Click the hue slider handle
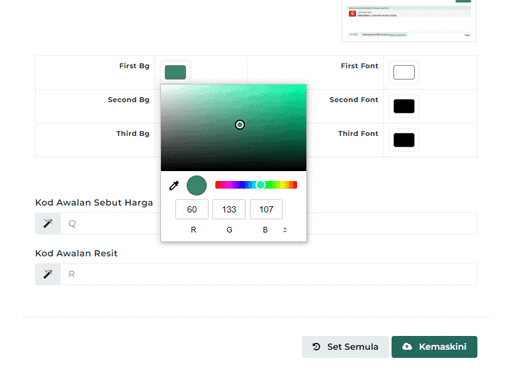This screenshot has height=380, width=510. [261, 185]
